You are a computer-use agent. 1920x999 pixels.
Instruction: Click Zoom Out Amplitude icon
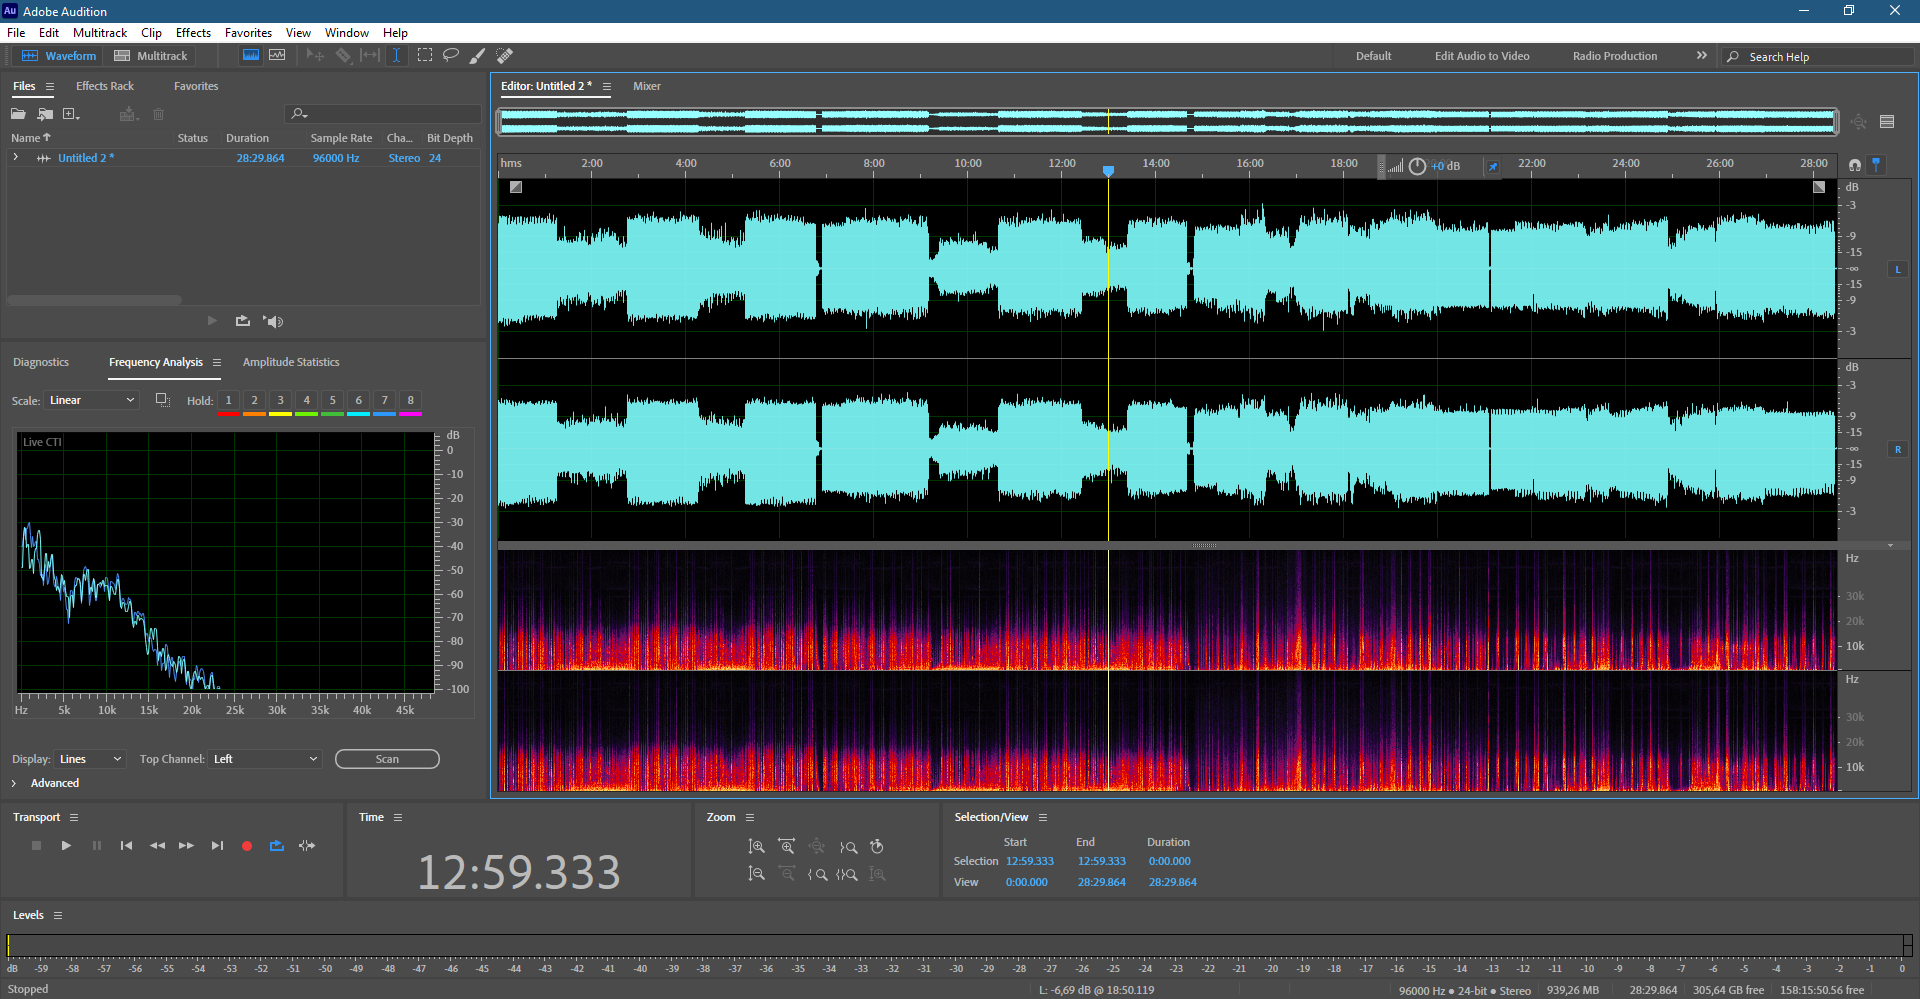click(x=757, y=874)
